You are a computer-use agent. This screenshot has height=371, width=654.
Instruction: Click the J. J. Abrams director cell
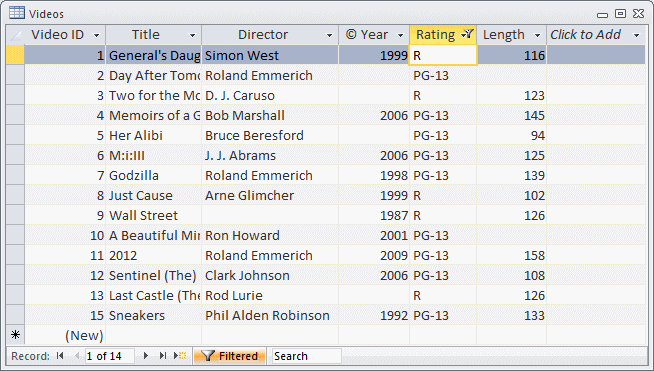coord(270,156)
